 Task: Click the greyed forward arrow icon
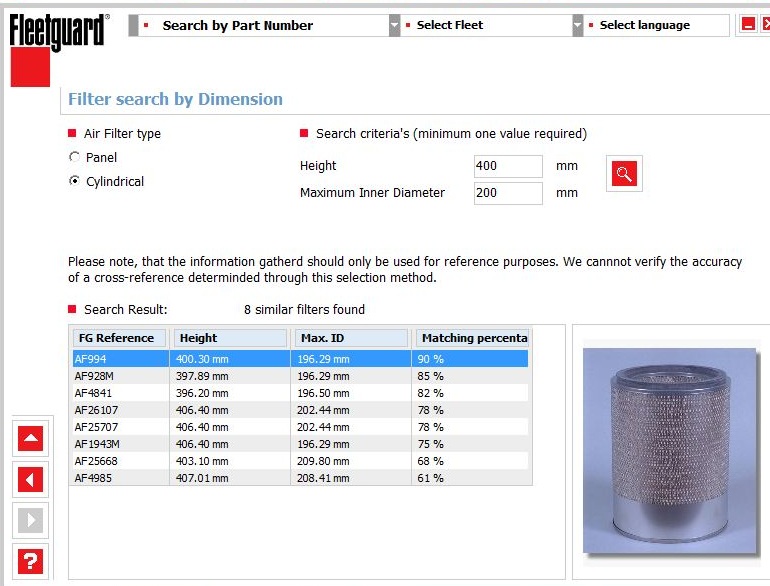[x=31, y=520]
